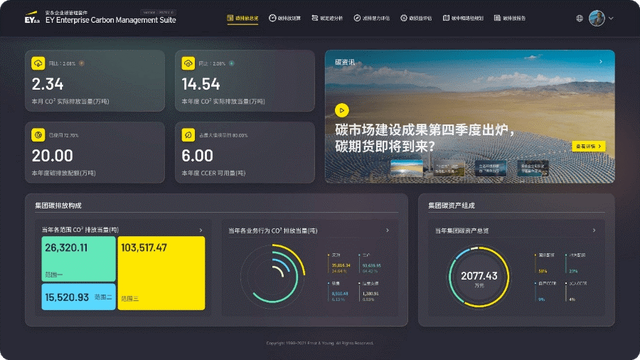
Task: Click the monthly emission value 2.34
Action: (48, 84)
